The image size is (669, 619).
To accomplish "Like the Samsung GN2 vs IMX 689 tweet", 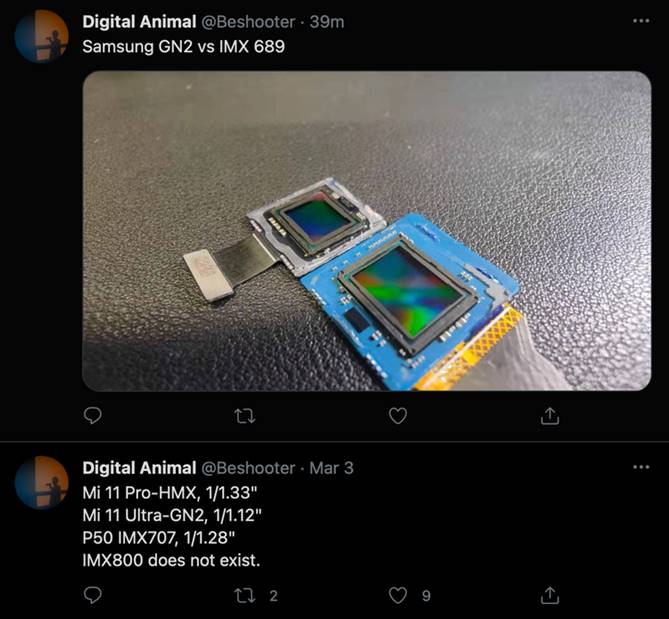I will [x=398, y=415].
